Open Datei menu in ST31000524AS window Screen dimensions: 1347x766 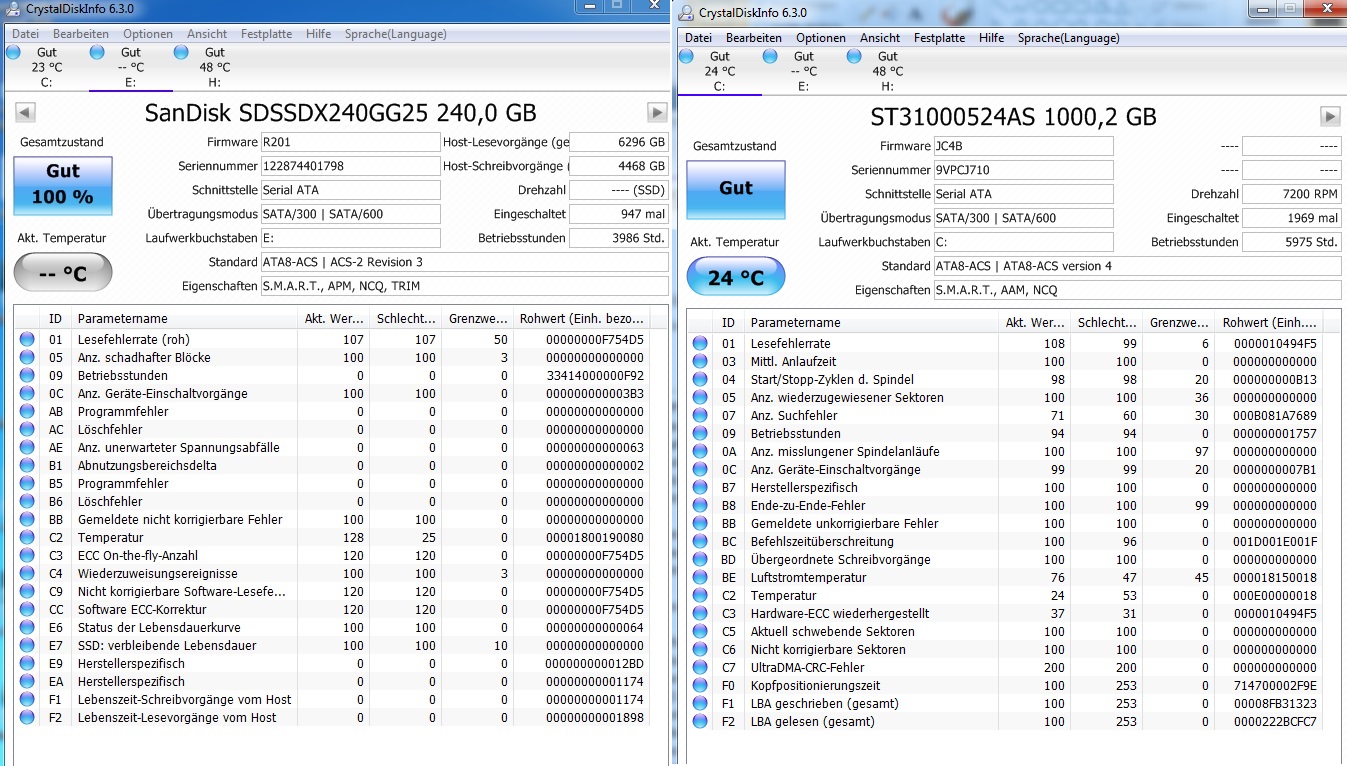point(698,38)
